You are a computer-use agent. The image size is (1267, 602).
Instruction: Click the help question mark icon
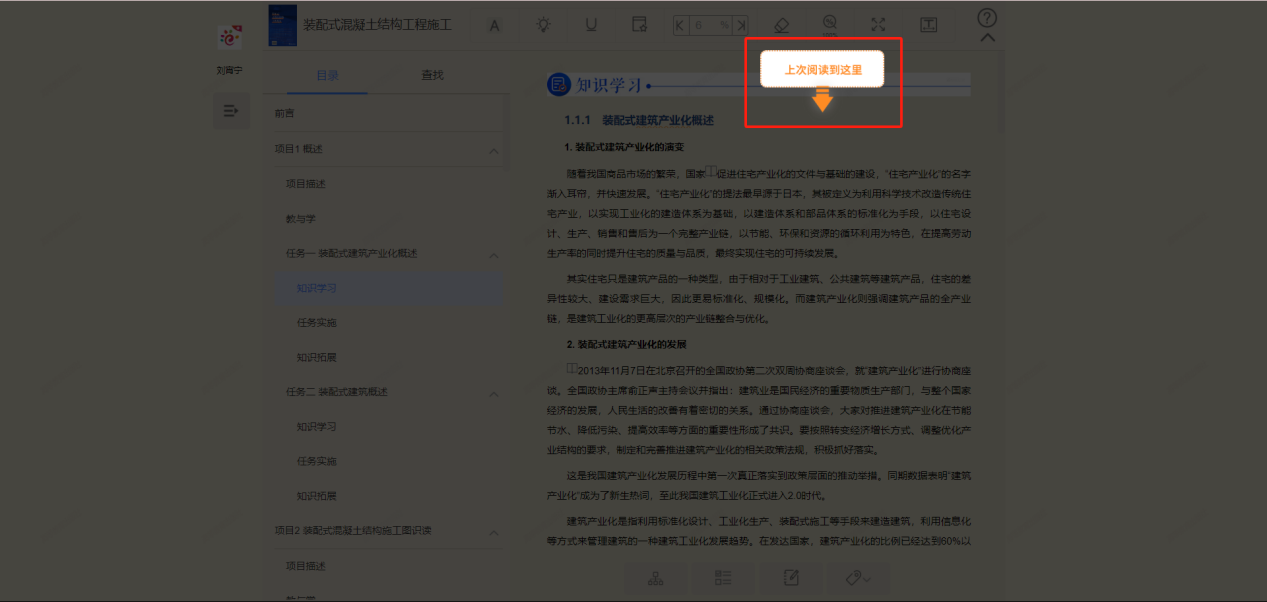[987, 16]
